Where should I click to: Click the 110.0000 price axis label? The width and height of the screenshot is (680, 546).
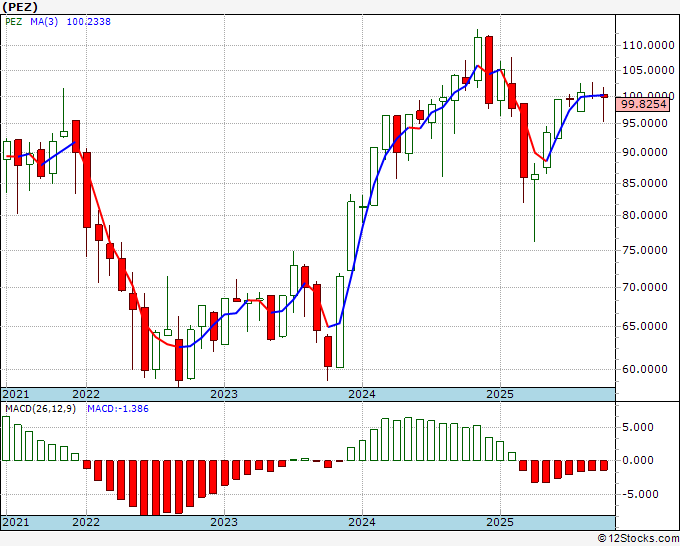pyautogui.click(x=648, y=45)
